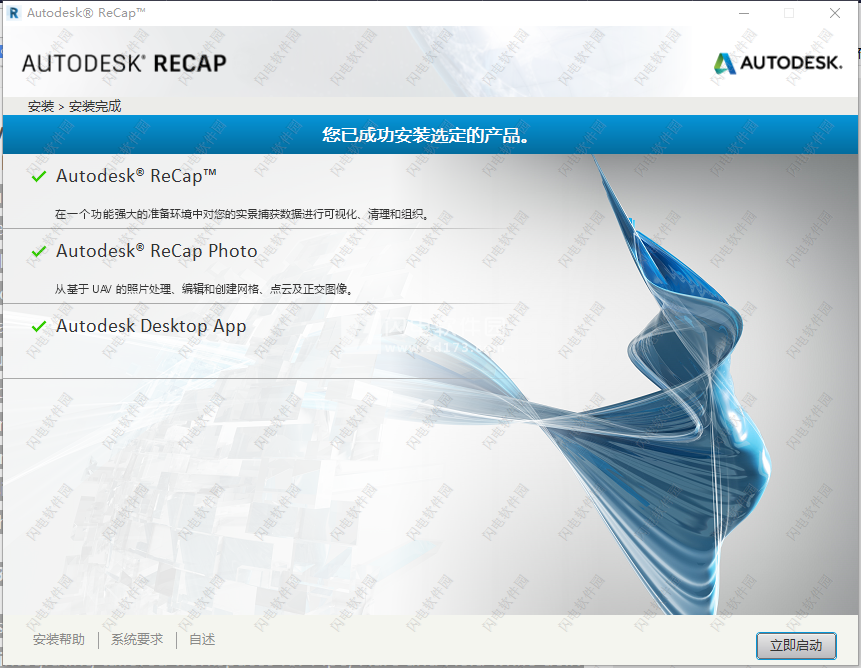
Task: Click the Autodesk logo at top right
Action: 778,63
